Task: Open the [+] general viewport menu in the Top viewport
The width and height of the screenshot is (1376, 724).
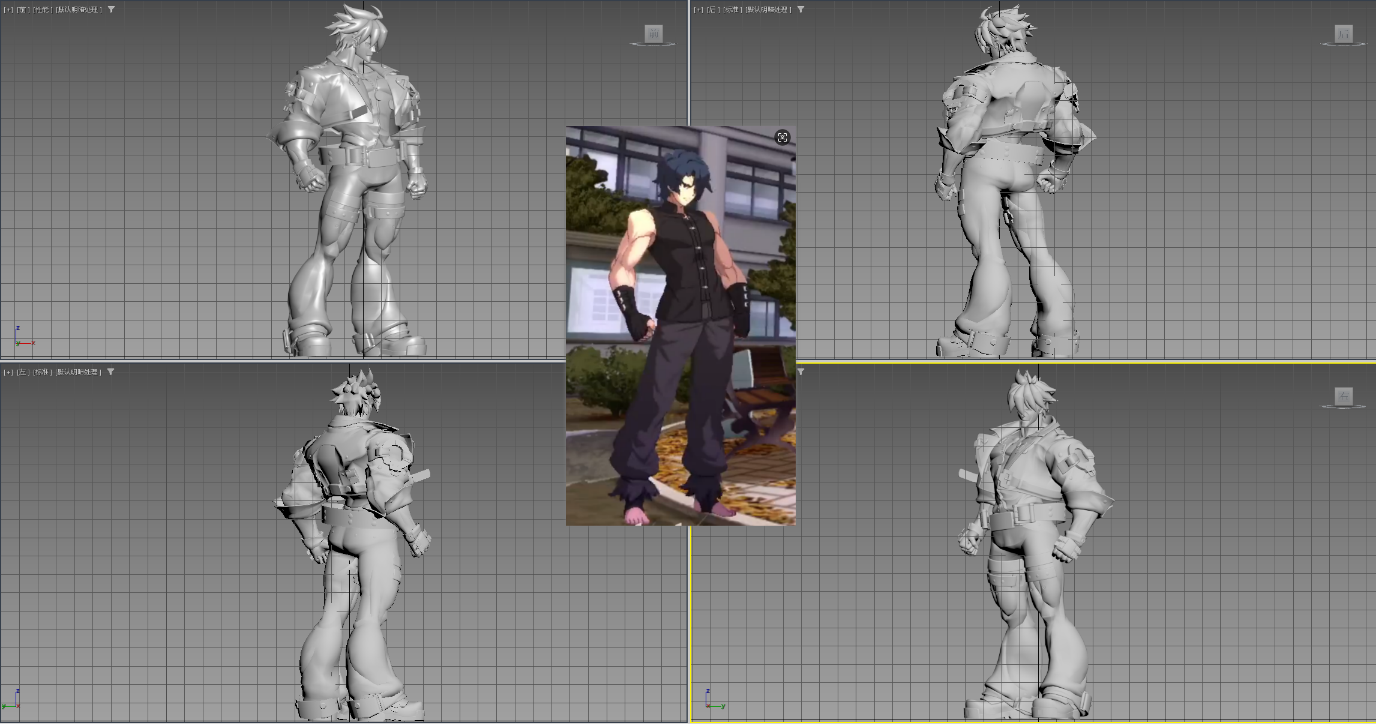Action: 9,8
